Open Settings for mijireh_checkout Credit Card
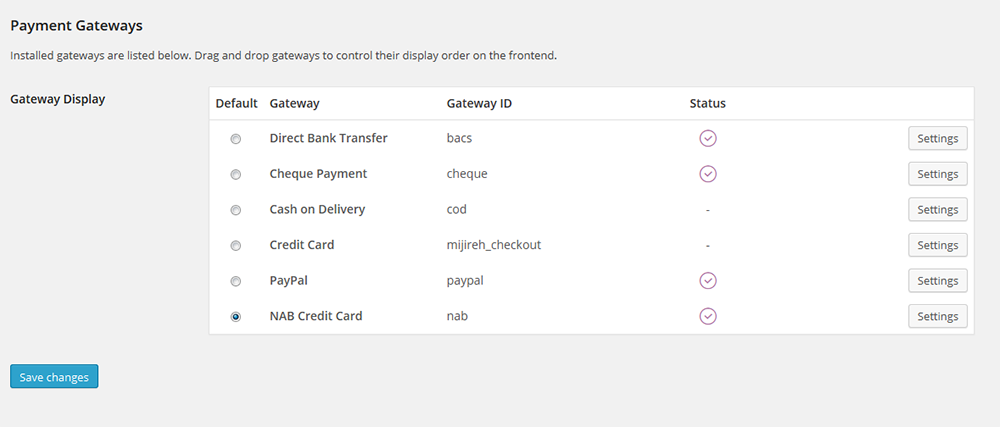This screenshot has height=427, width=1000. [x=938, y=245]
